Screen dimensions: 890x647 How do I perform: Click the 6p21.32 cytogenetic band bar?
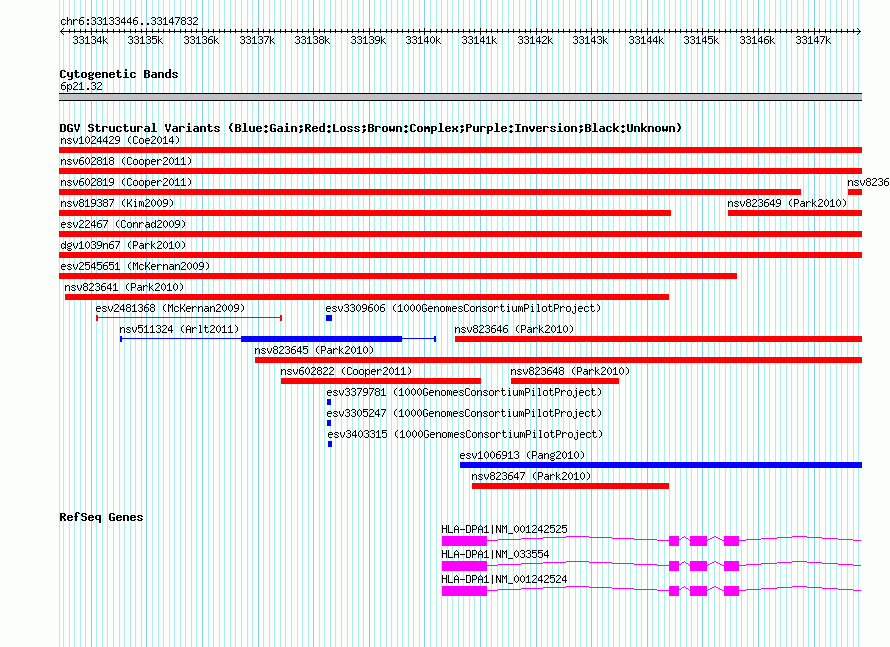click(460, 97)
